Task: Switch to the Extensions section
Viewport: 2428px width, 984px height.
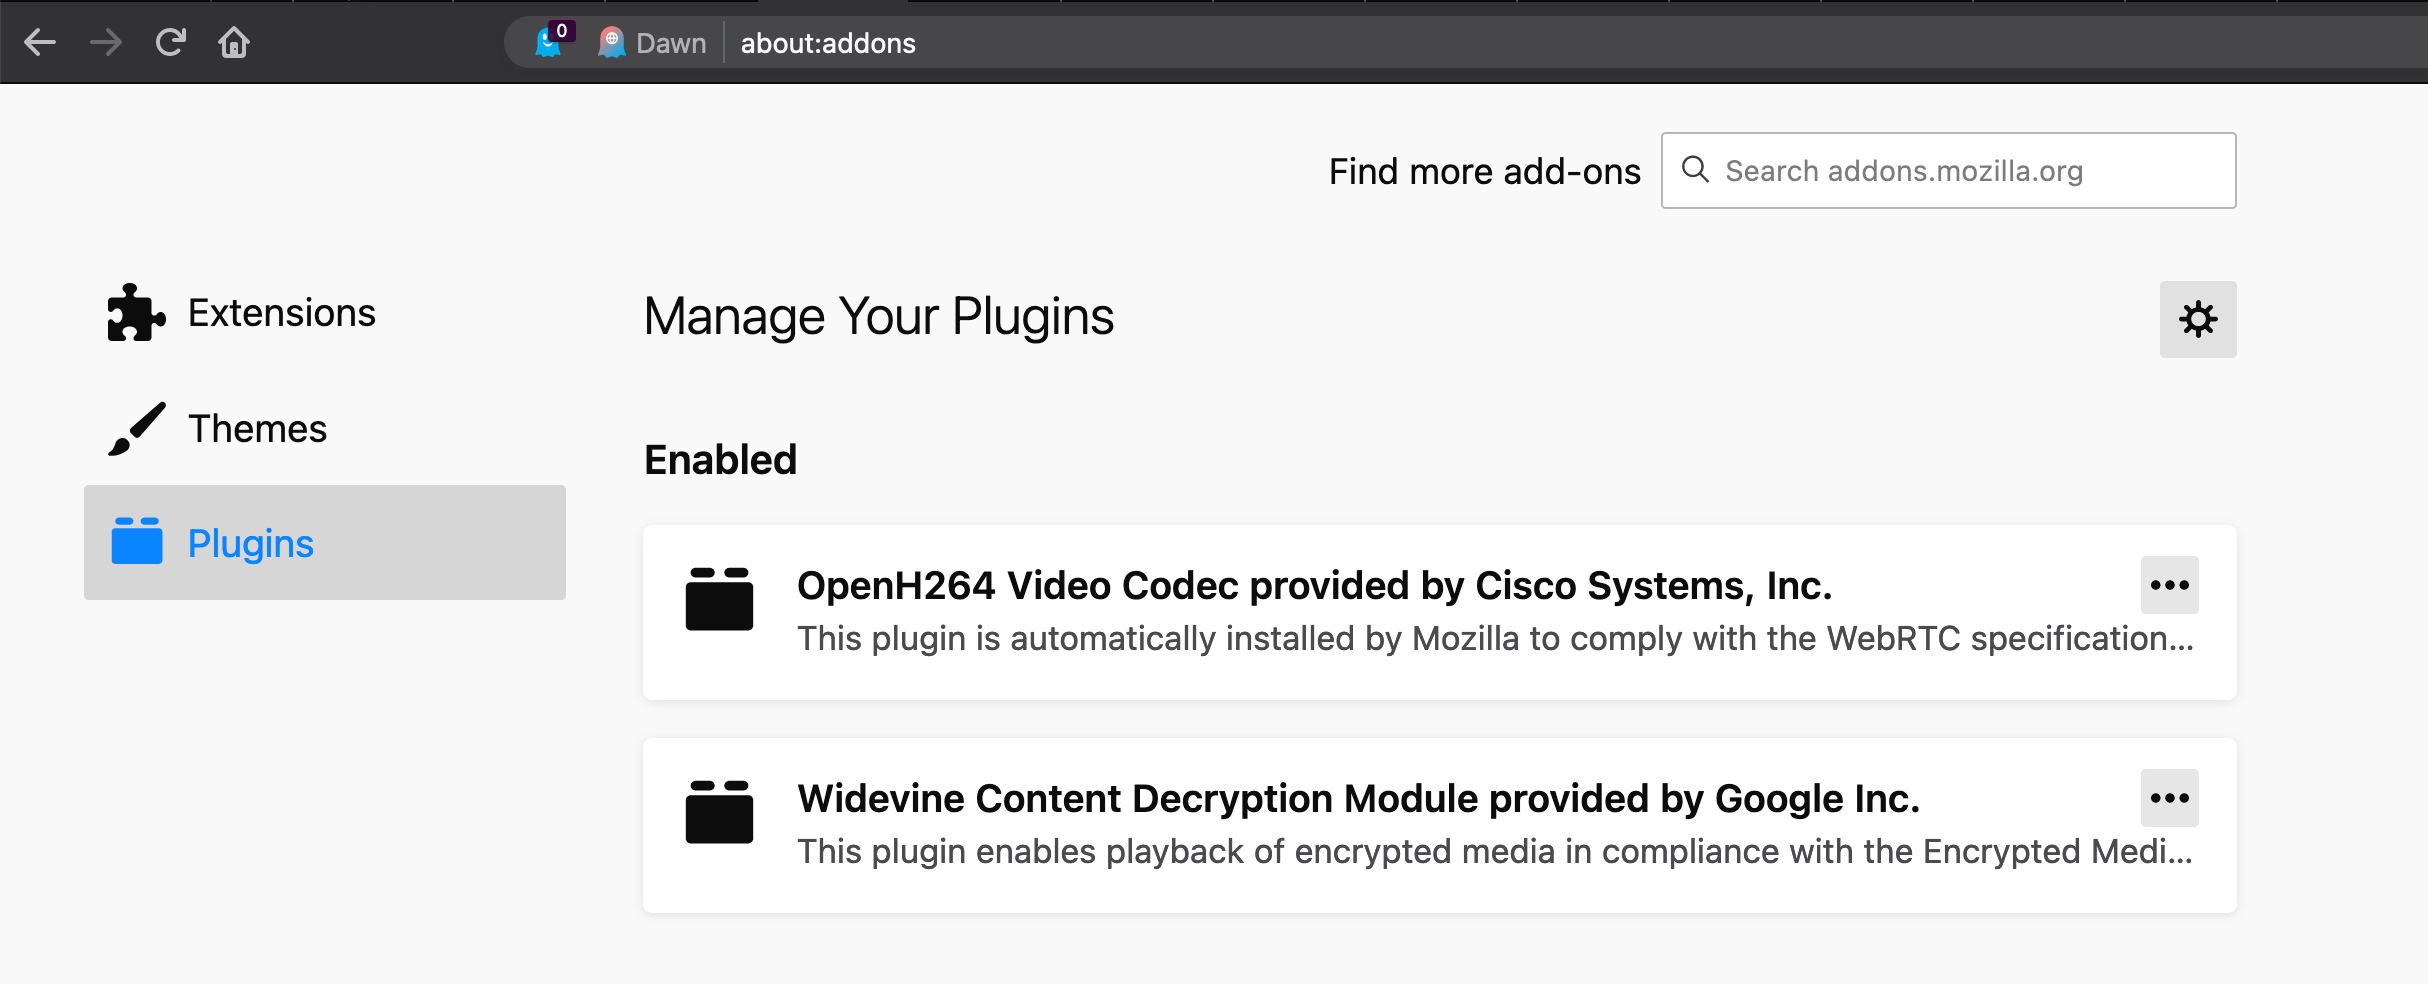Action: point(282,312)
